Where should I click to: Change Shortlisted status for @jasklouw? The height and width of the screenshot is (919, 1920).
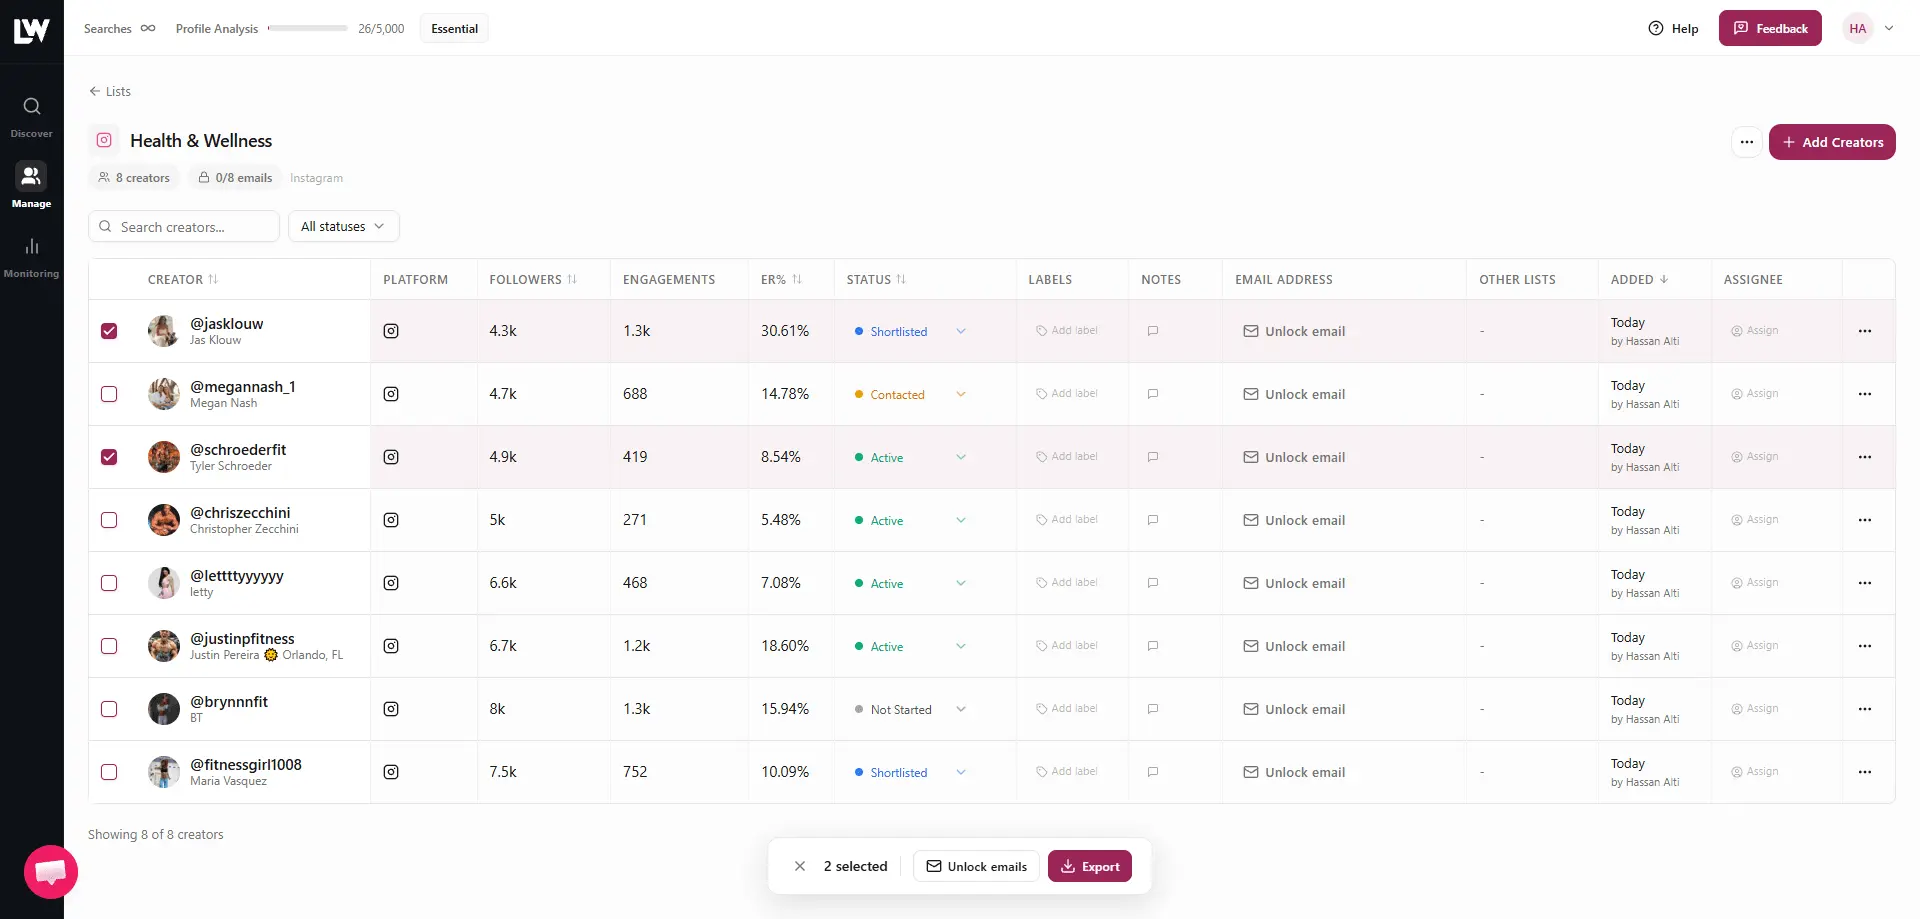910,331
